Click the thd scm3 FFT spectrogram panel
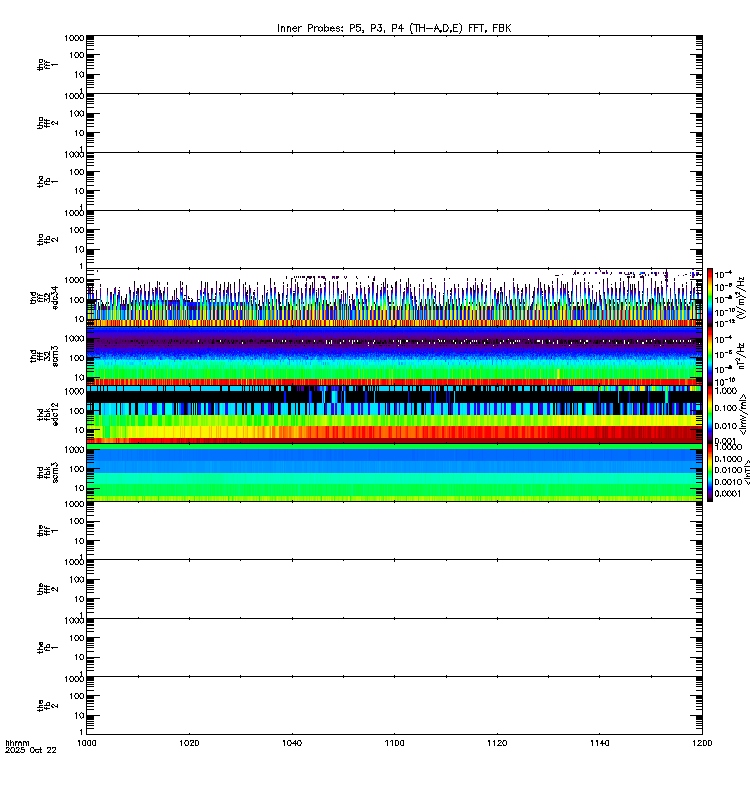750x800 pixels. pyautogui.click(x=394, y=356)
